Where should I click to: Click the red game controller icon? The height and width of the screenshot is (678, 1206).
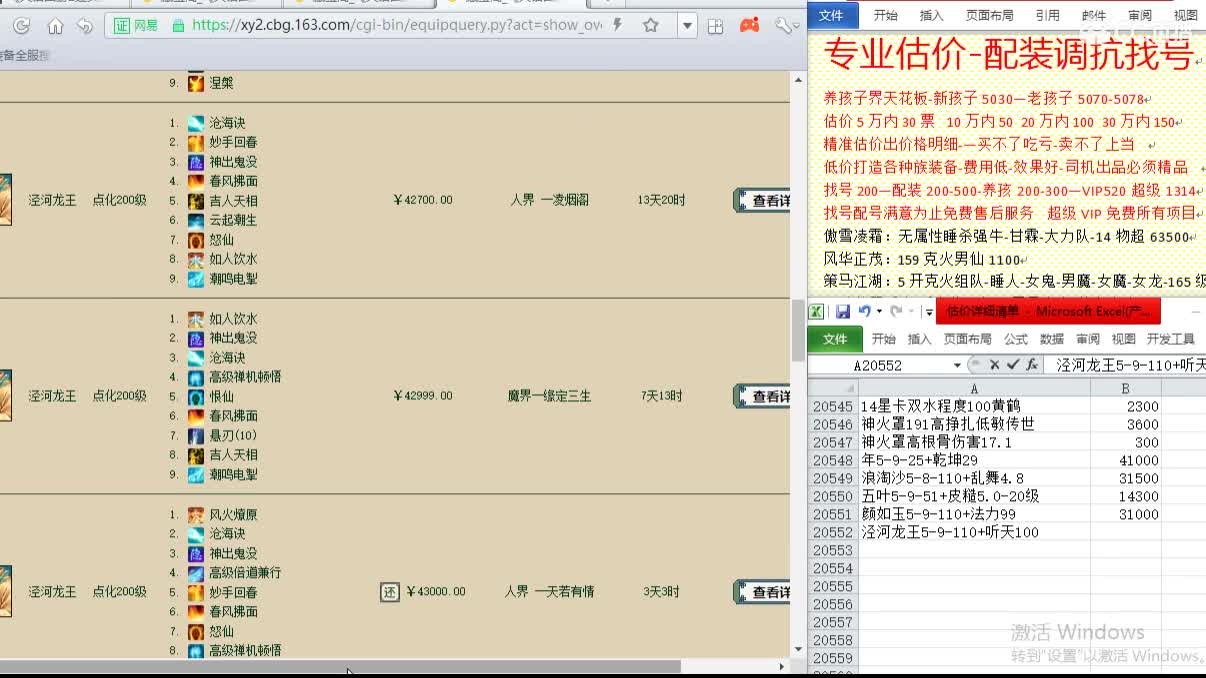coord(749,26)
